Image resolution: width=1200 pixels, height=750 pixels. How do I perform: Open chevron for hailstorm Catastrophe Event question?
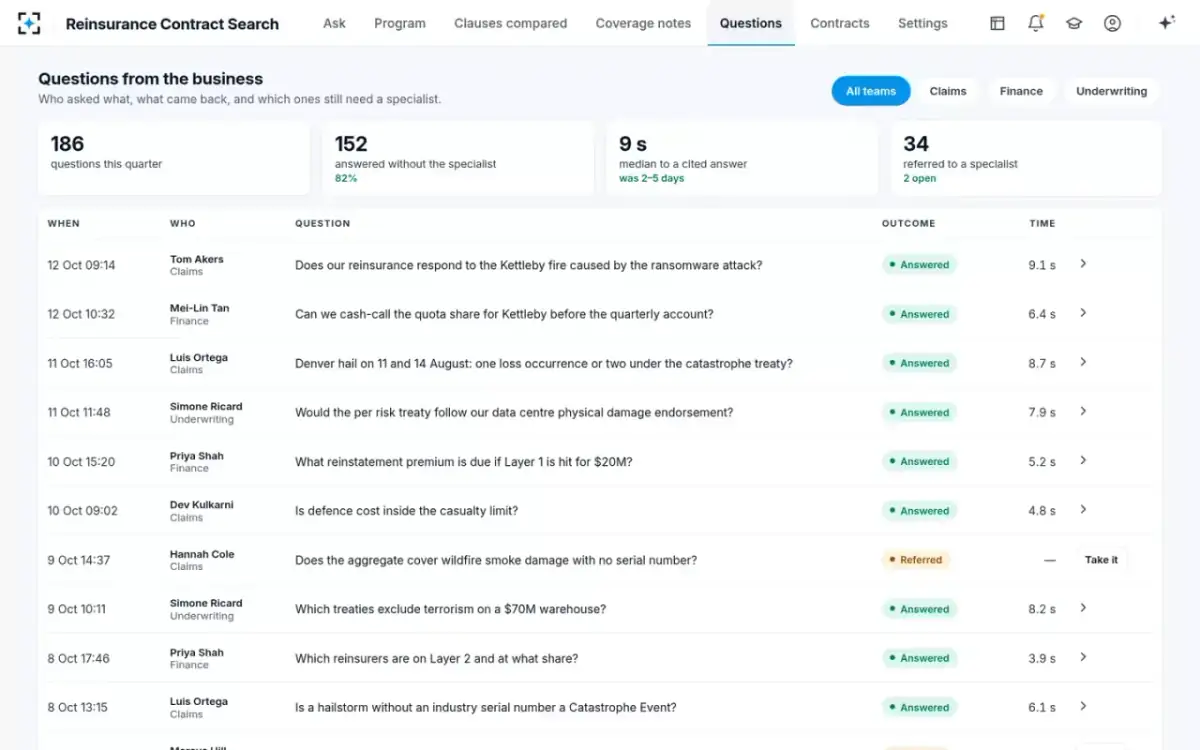tap(1083, 706)
